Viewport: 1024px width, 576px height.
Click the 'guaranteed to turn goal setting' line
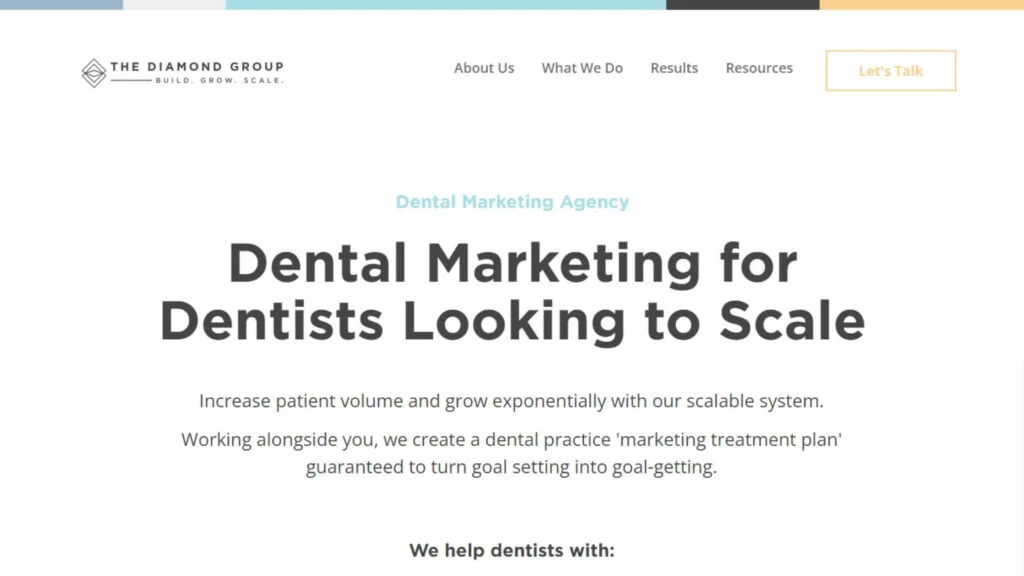(511, 467)
